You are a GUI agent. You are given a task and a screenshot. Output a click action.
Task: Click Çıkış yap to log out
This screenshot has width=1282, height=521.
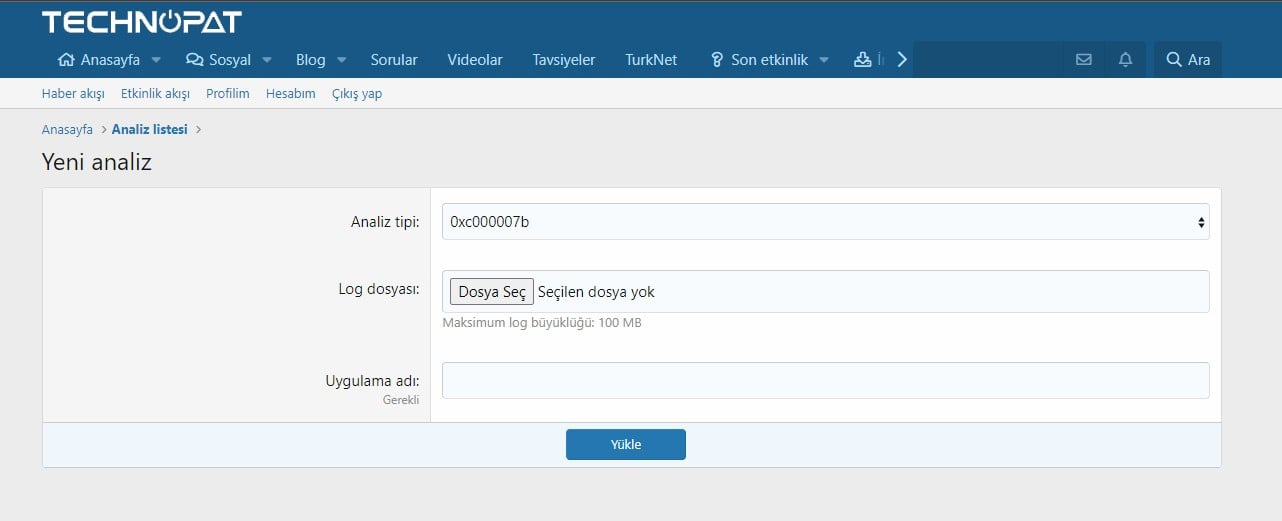click(x=357, y=93)
